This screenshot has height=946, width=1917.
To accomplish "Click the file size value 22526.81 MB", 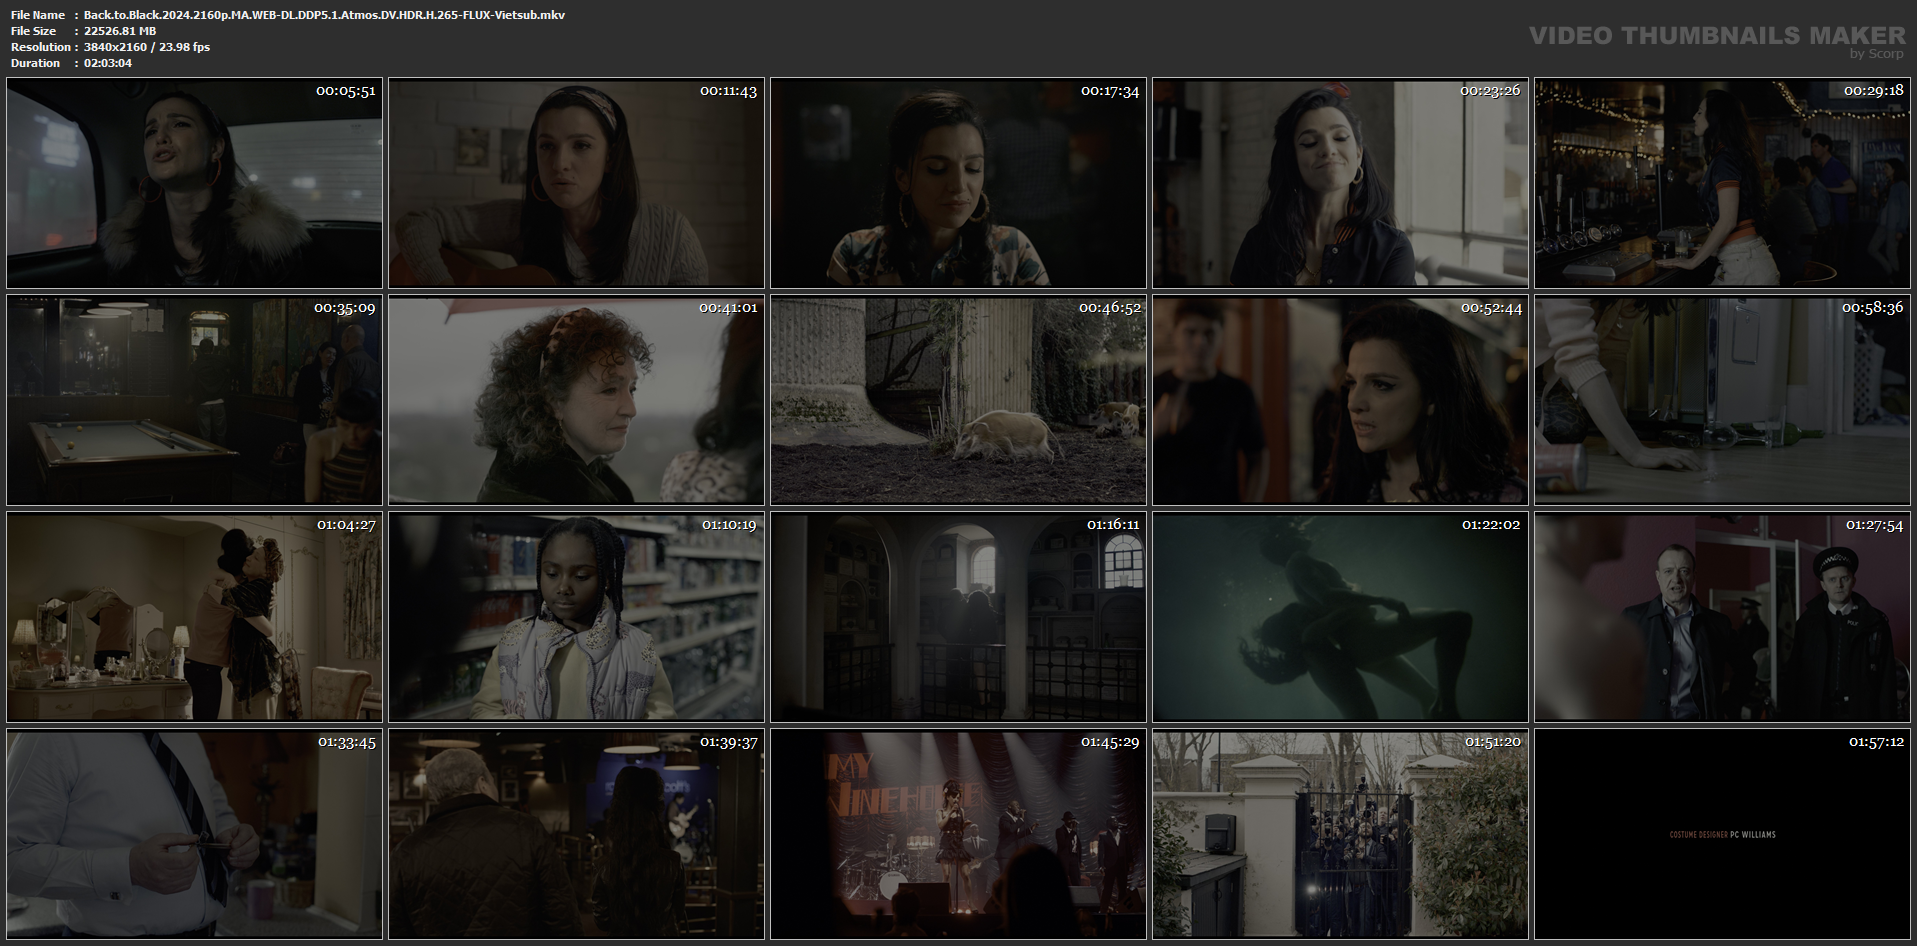I will click(120, 31).
